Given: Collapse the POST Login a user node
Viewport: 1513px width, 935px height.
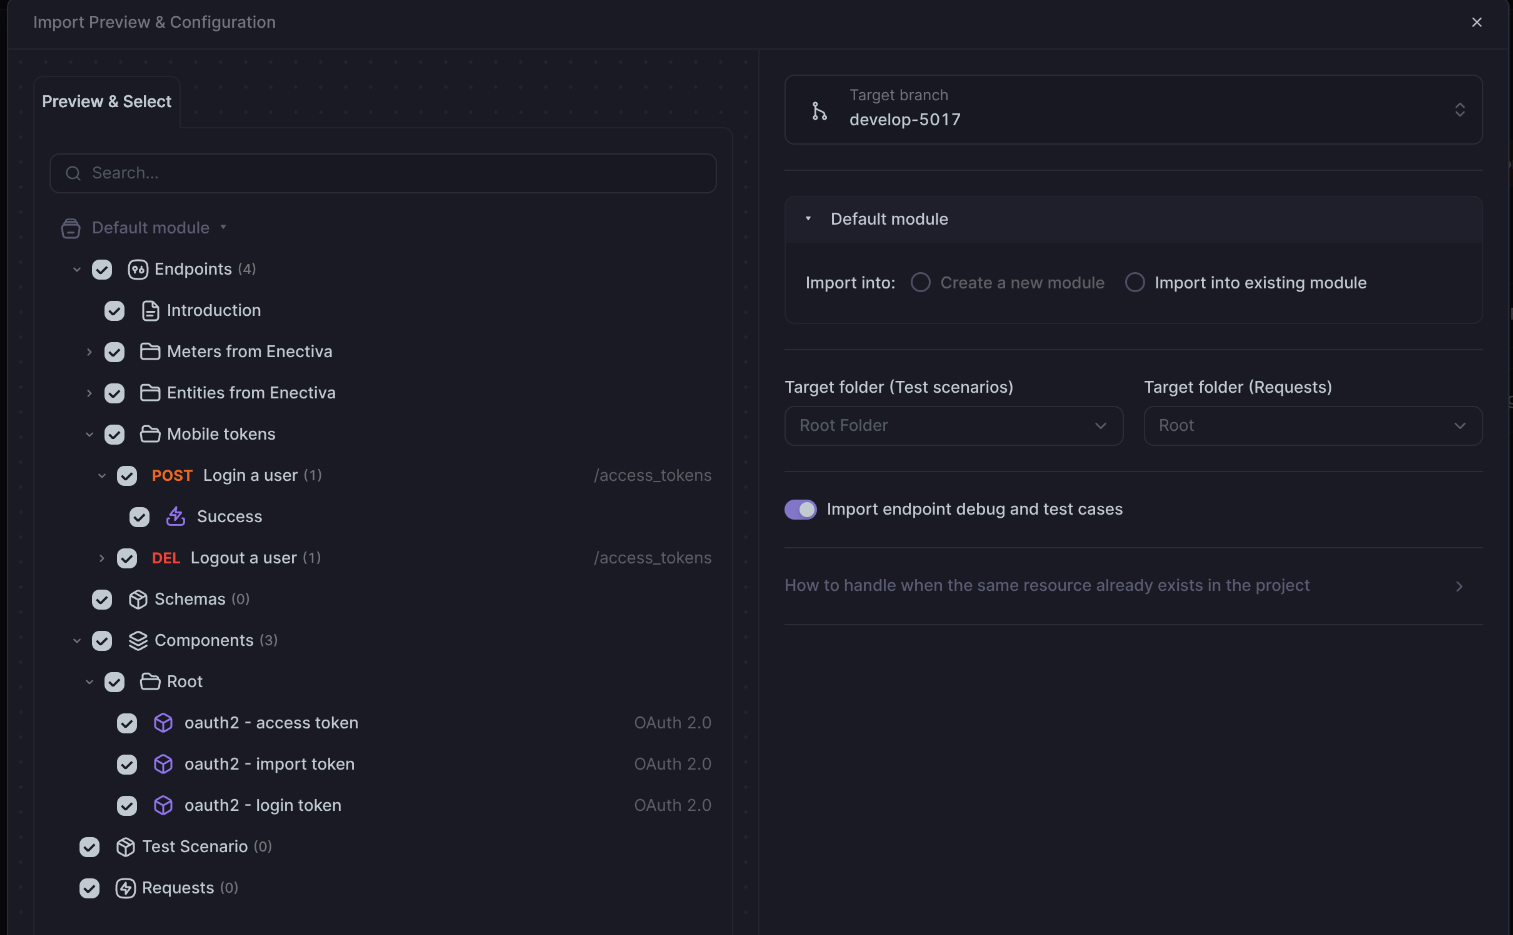Looking at the screenshot, I should click(x=102, y=476).
